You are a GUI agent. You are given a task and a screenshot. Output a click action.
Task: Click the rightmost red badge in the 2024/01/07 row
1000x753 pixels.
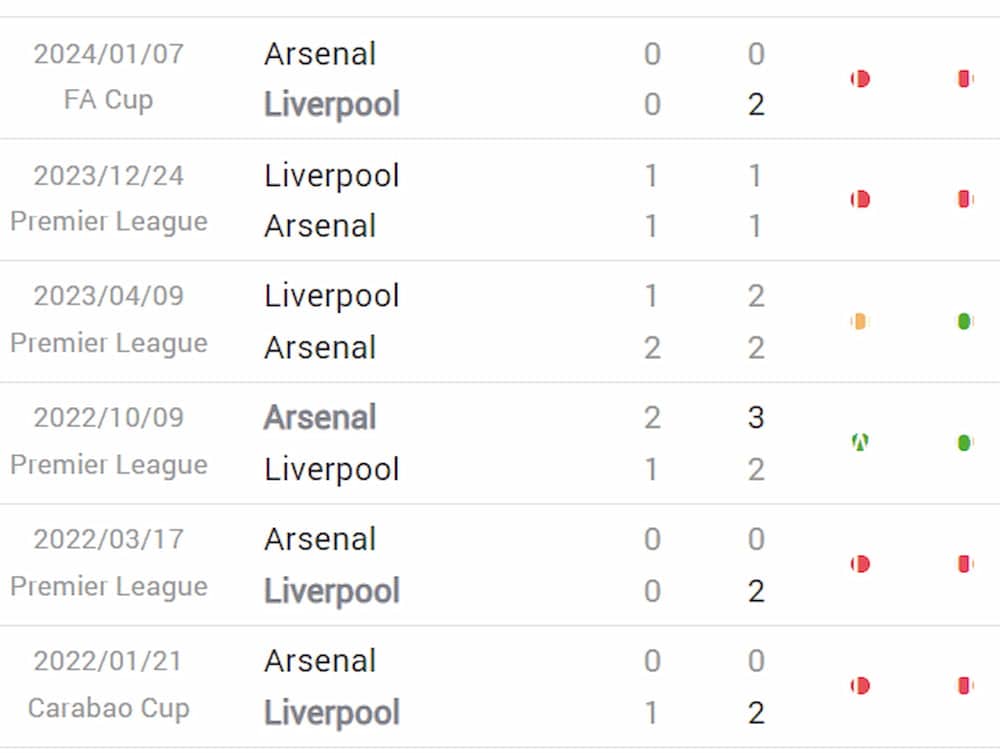pos(965,78)
